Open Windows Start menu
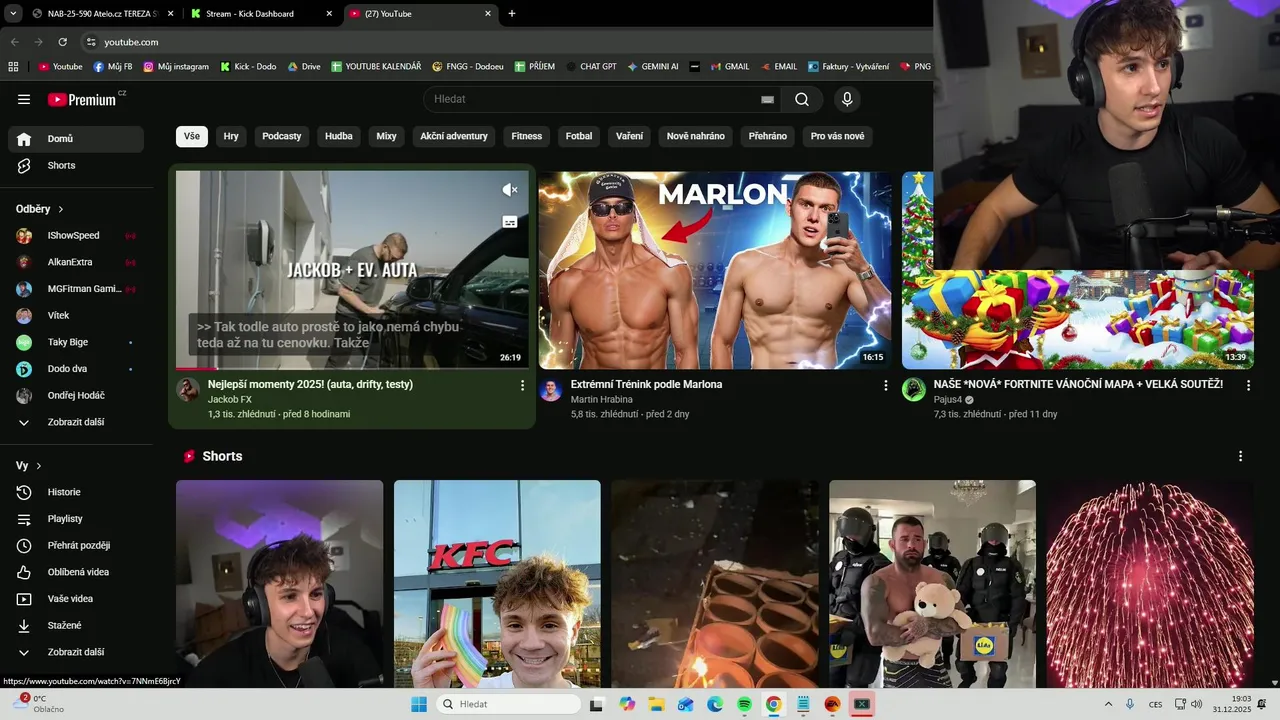The image size is (1280, 720). [419, 704]
